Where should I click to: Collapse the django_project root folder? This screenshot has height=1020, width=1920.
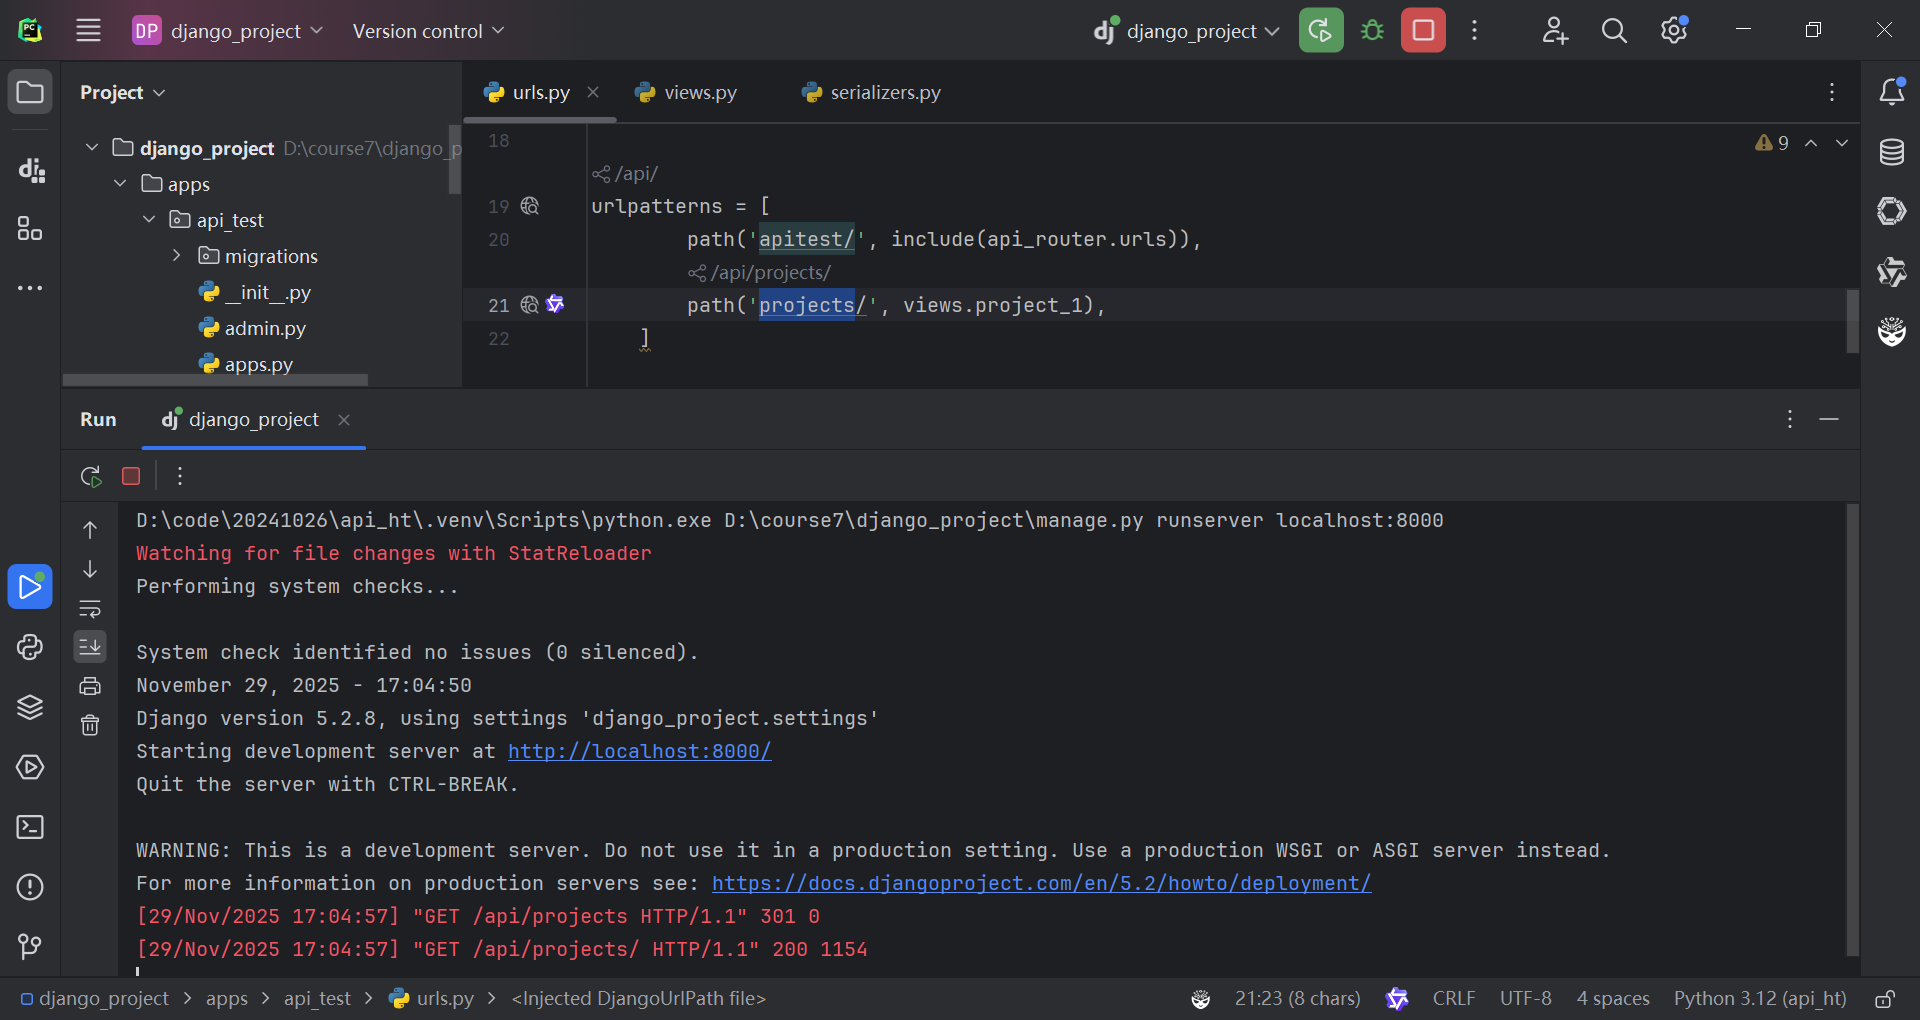coord(92,148)
